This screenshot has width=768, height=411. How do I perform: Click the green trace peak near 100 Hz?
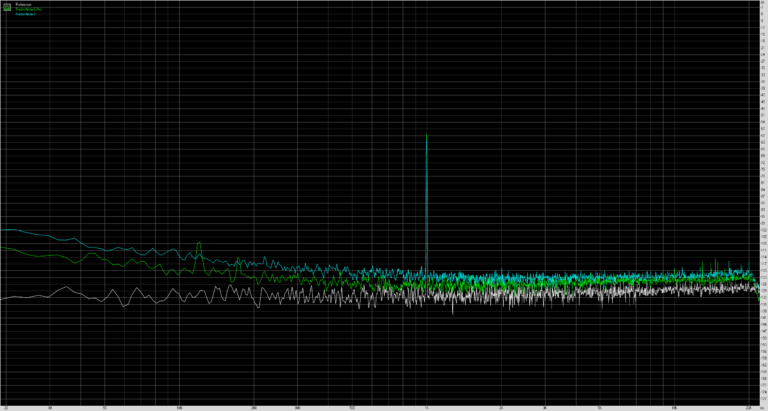[x=198, y=243]
